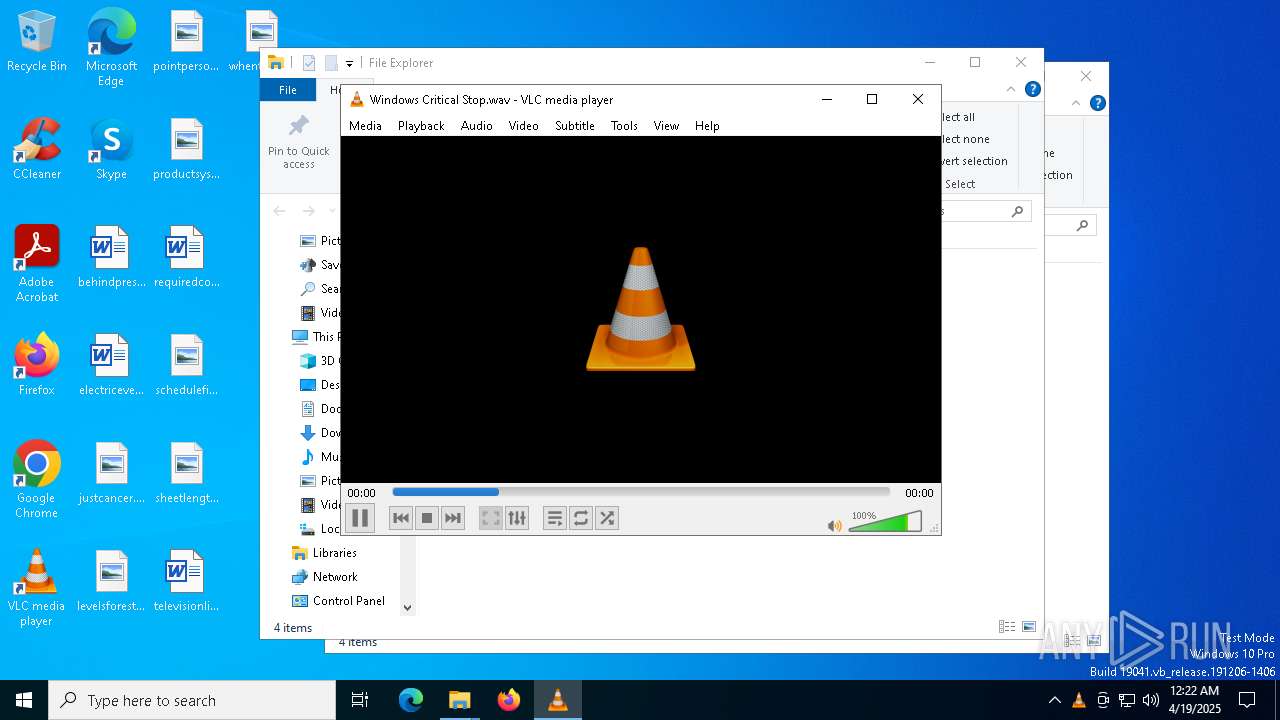Skip to previous media in VLC
This screenshot has width=1280, height=720.
pos(401,518)
